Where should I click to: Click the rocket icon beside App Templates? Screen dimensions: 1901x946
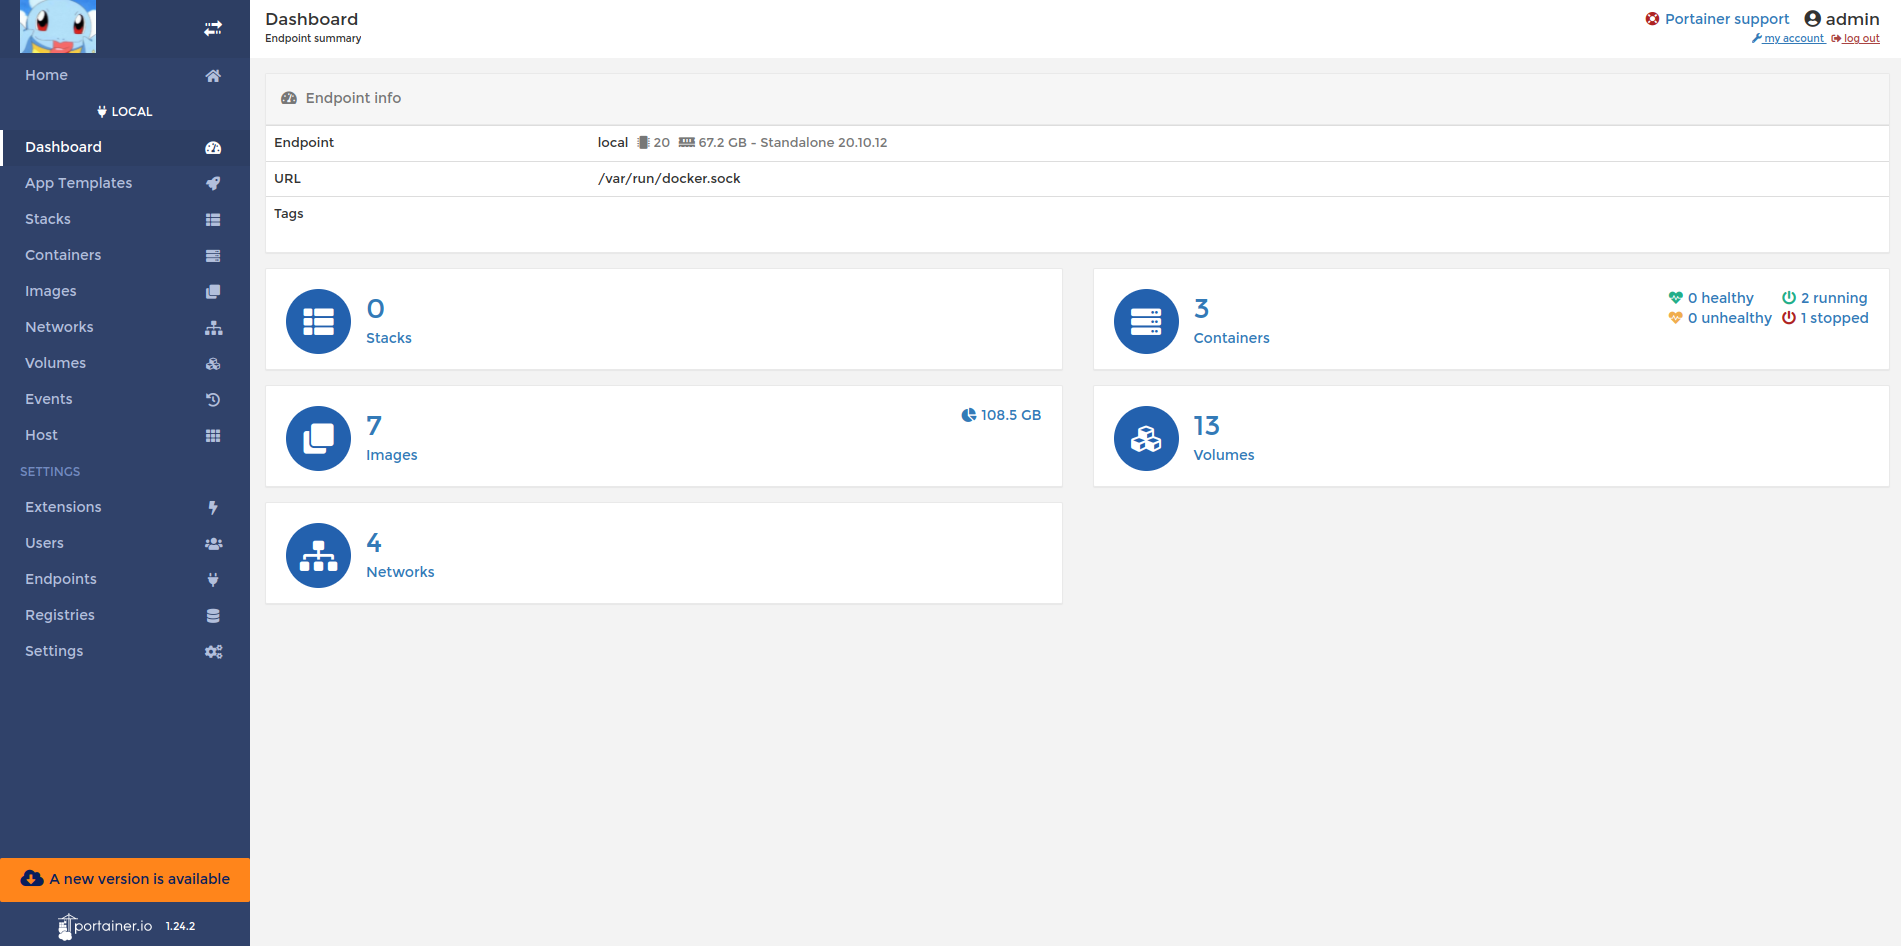(213, 183)
